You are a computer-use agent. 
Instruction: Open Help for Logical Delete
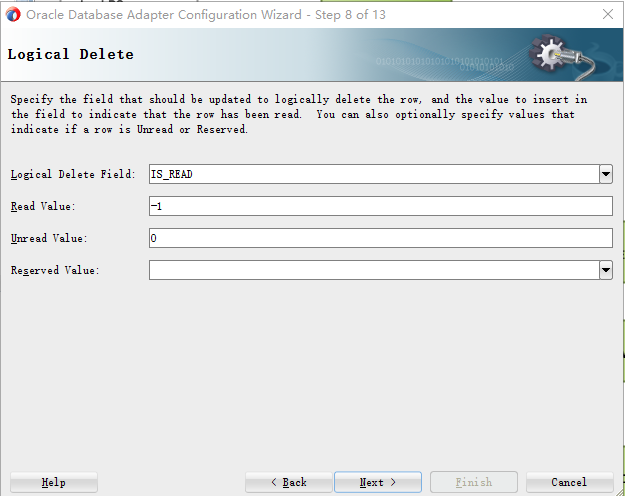pyautogui.click(x=54, y=482)
